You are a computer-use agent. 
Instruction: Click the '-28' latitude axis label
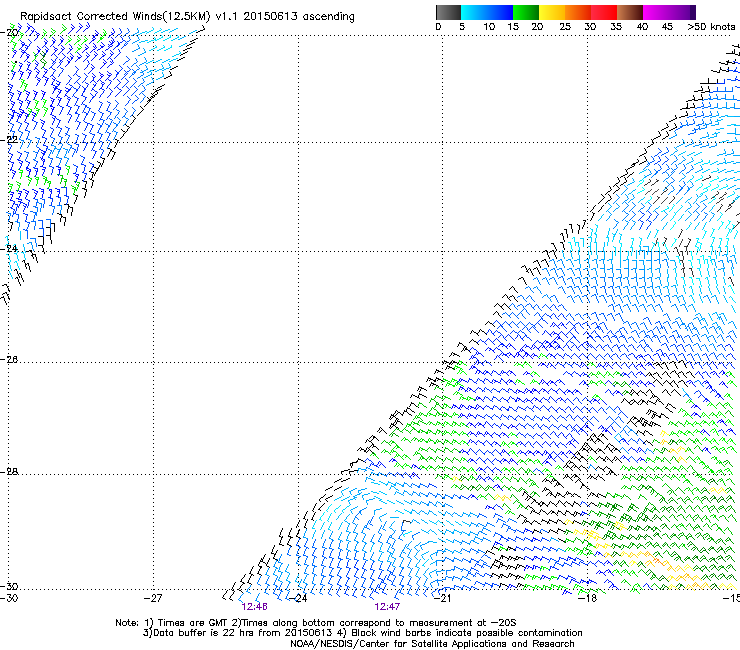[x=9, y=472]
